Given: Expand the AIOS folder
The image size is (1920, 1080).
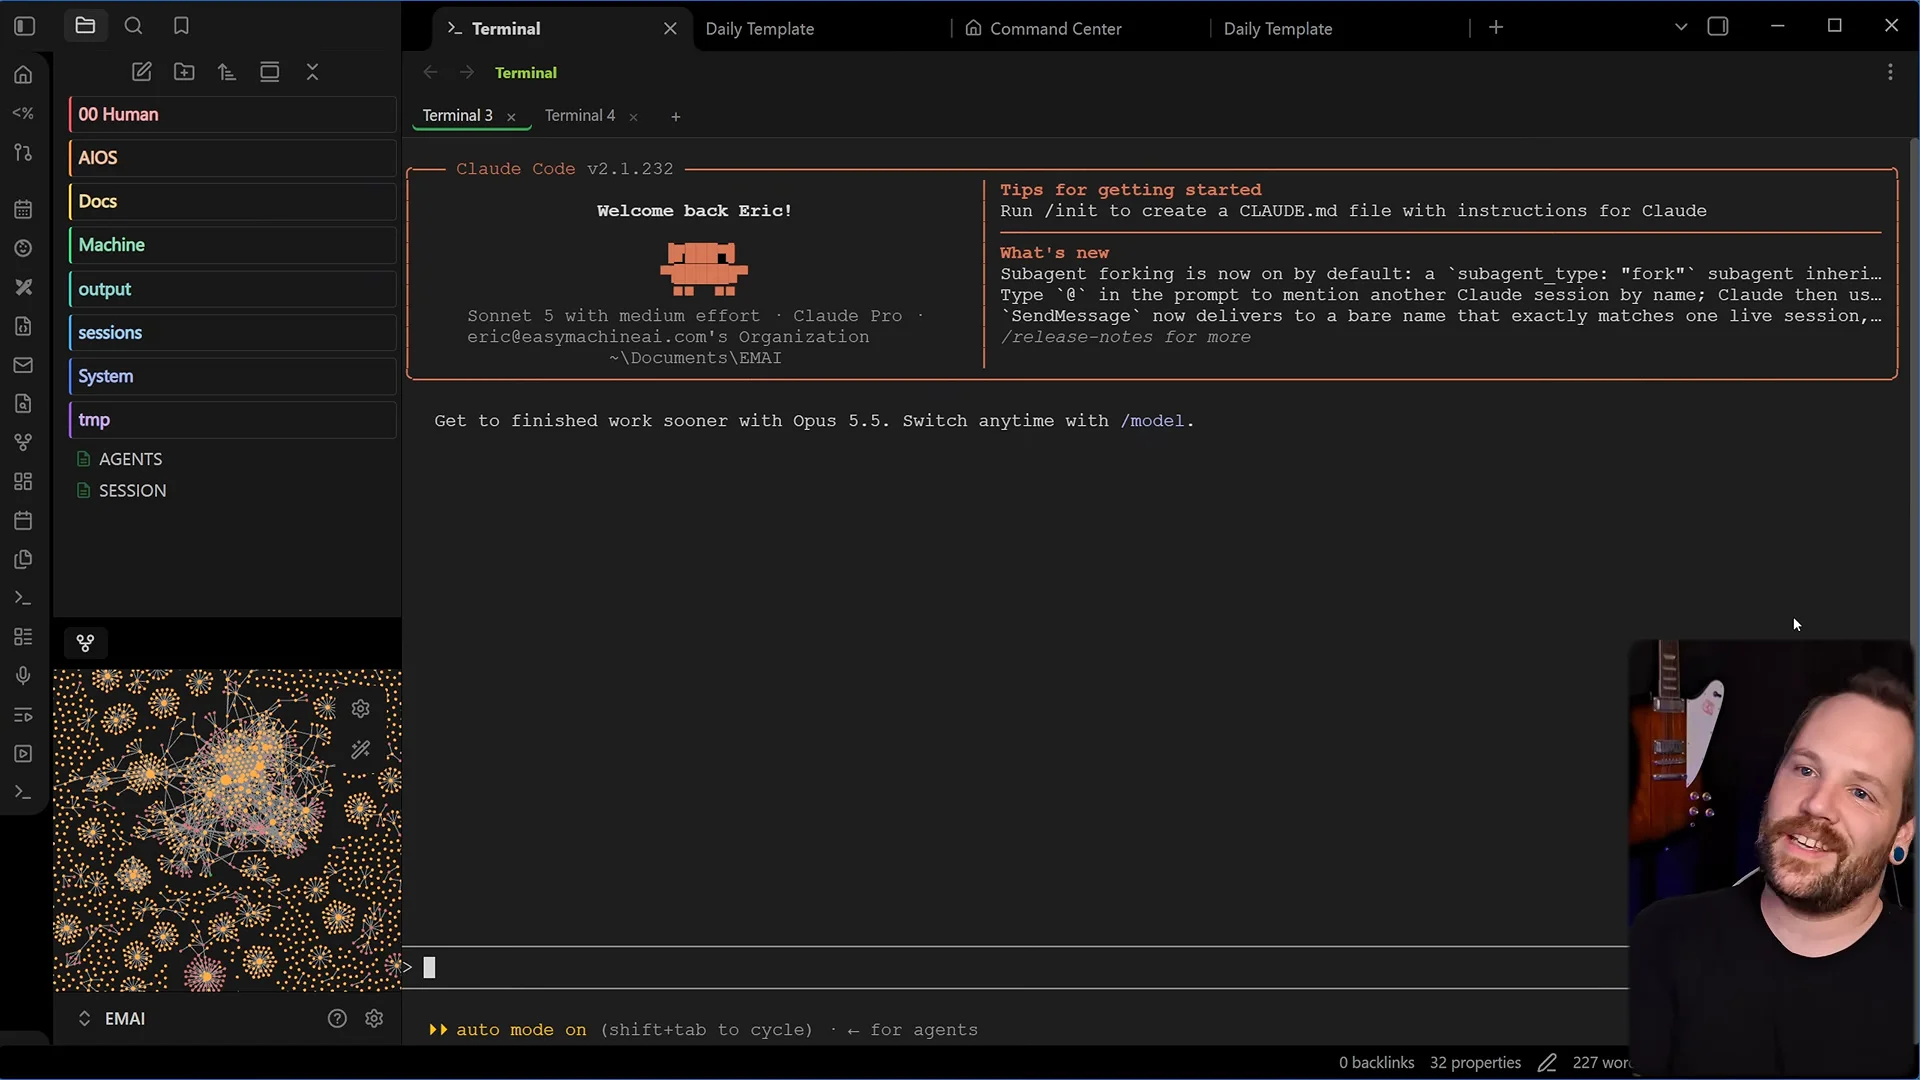Looking at the screenshot, I should (232, 158).
